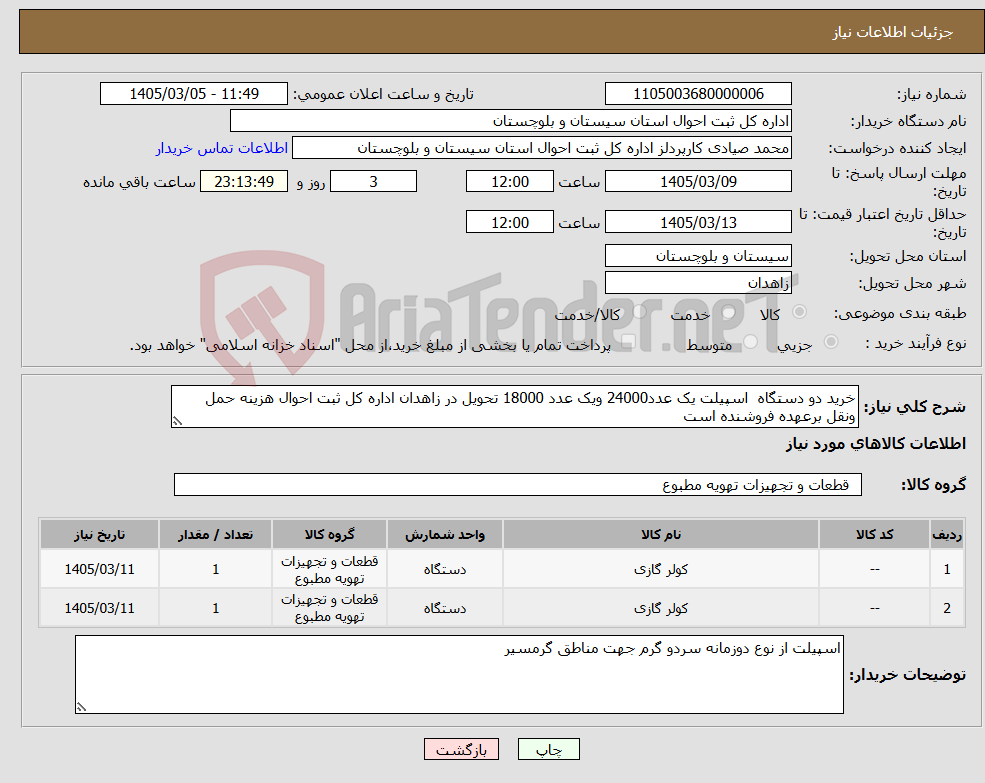
Task: Select the کالا radio button
Action: click(x=800, y=312)
